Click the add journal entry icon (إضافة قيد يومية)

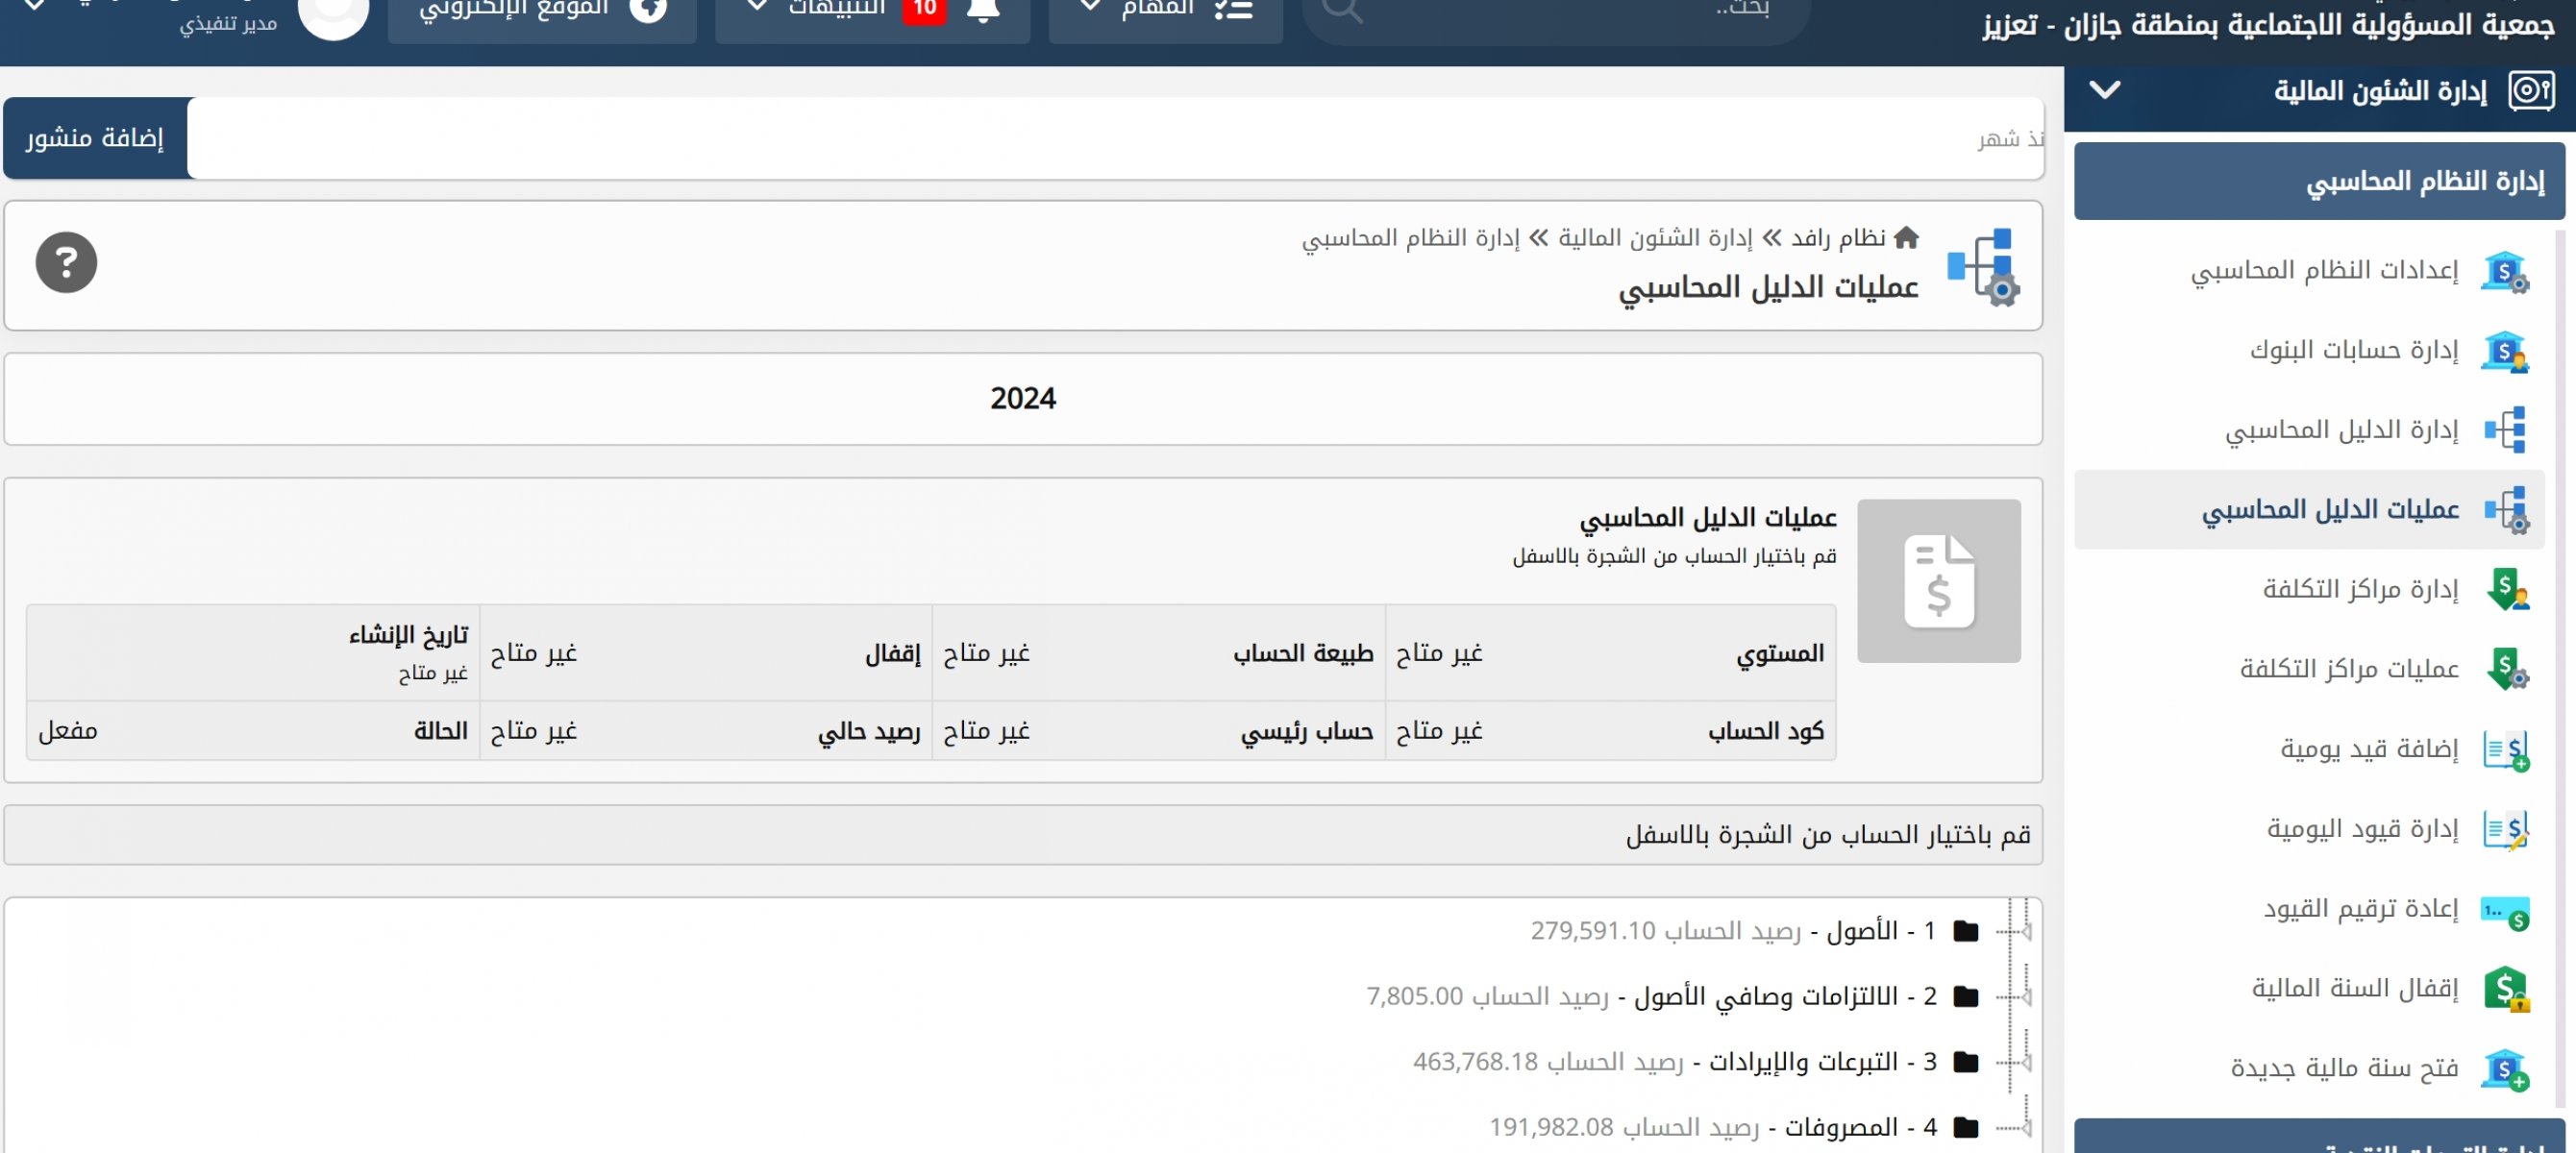click(x=2506, y=749)
